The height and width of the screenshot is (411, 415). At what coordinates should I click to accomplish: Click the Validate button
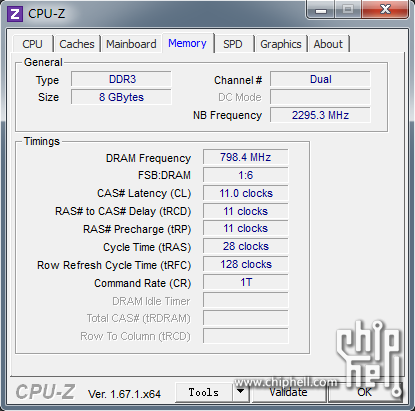click(289, 392)
